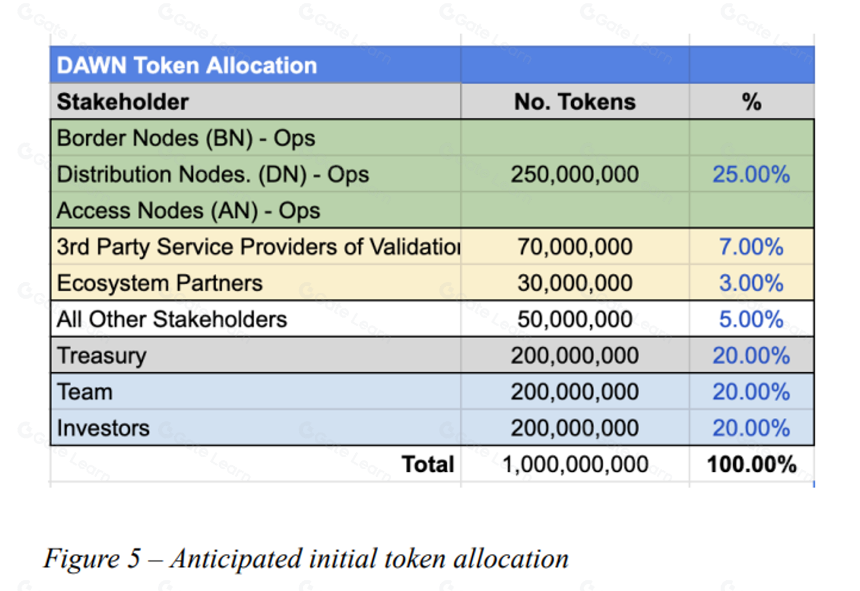Screen dimensions: 860x591
Task: Click the Investors row label
Action: pyautogui.click(x=256, y=428)
